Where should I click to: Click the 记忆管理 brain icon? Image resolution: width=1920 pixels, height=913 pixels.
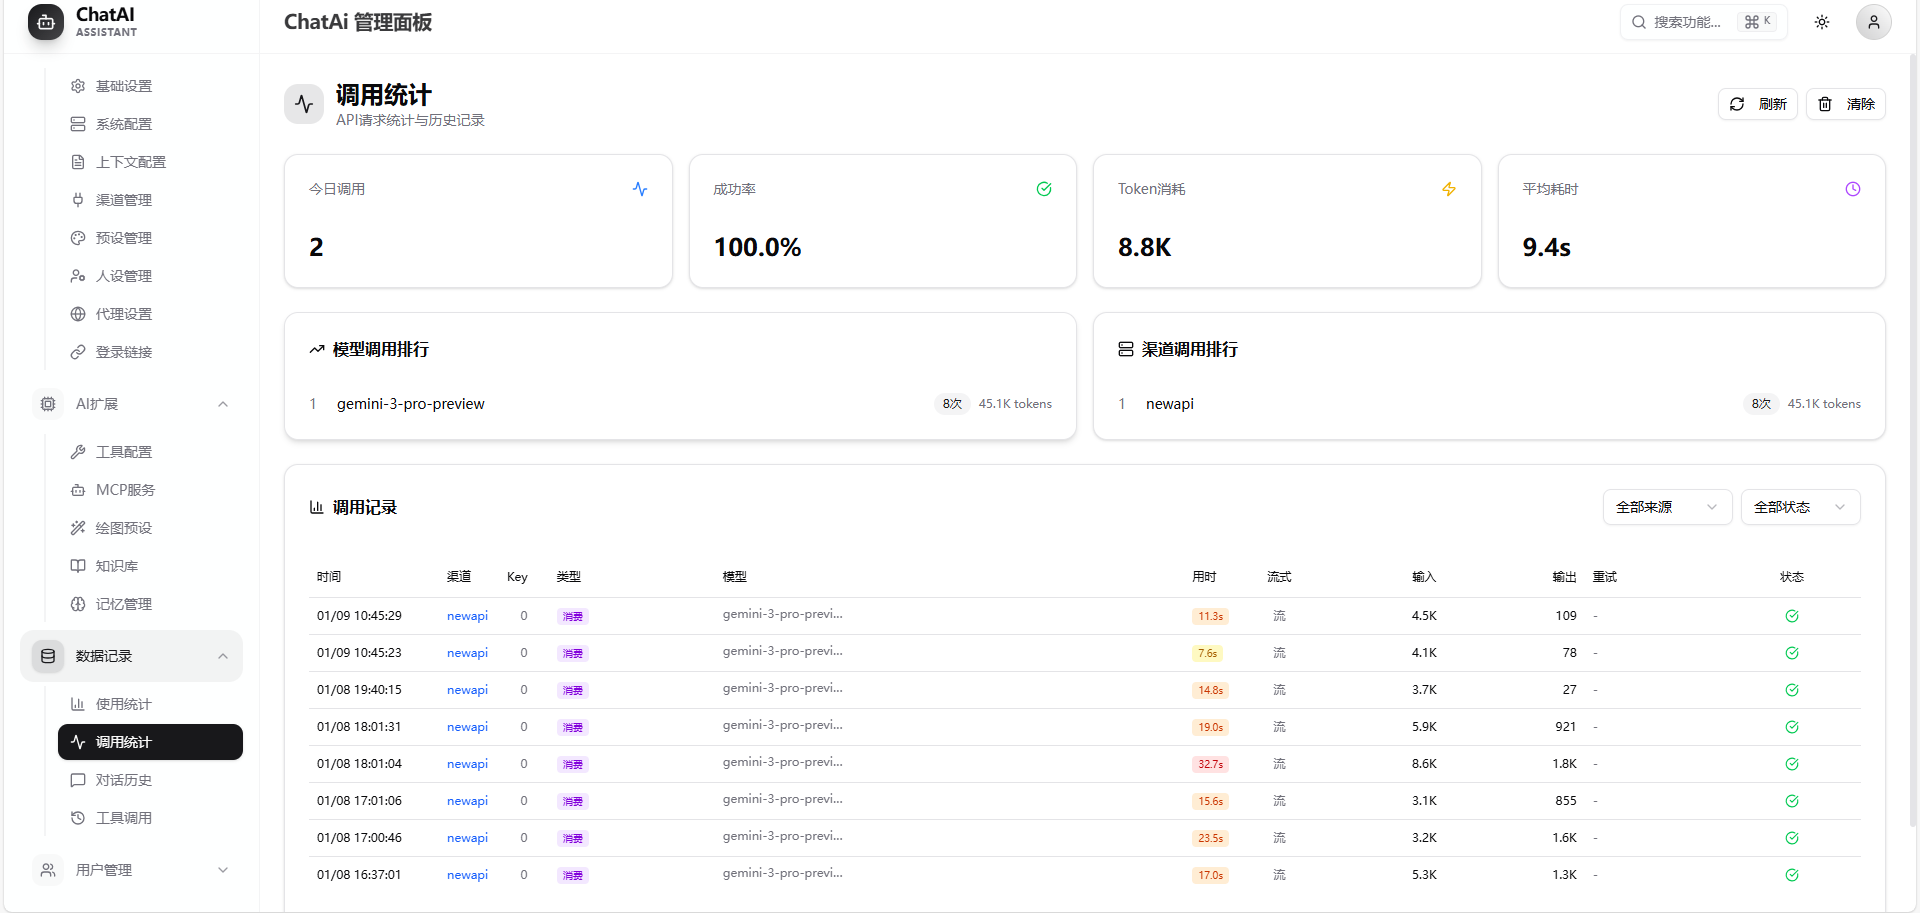tap(78, 604)
